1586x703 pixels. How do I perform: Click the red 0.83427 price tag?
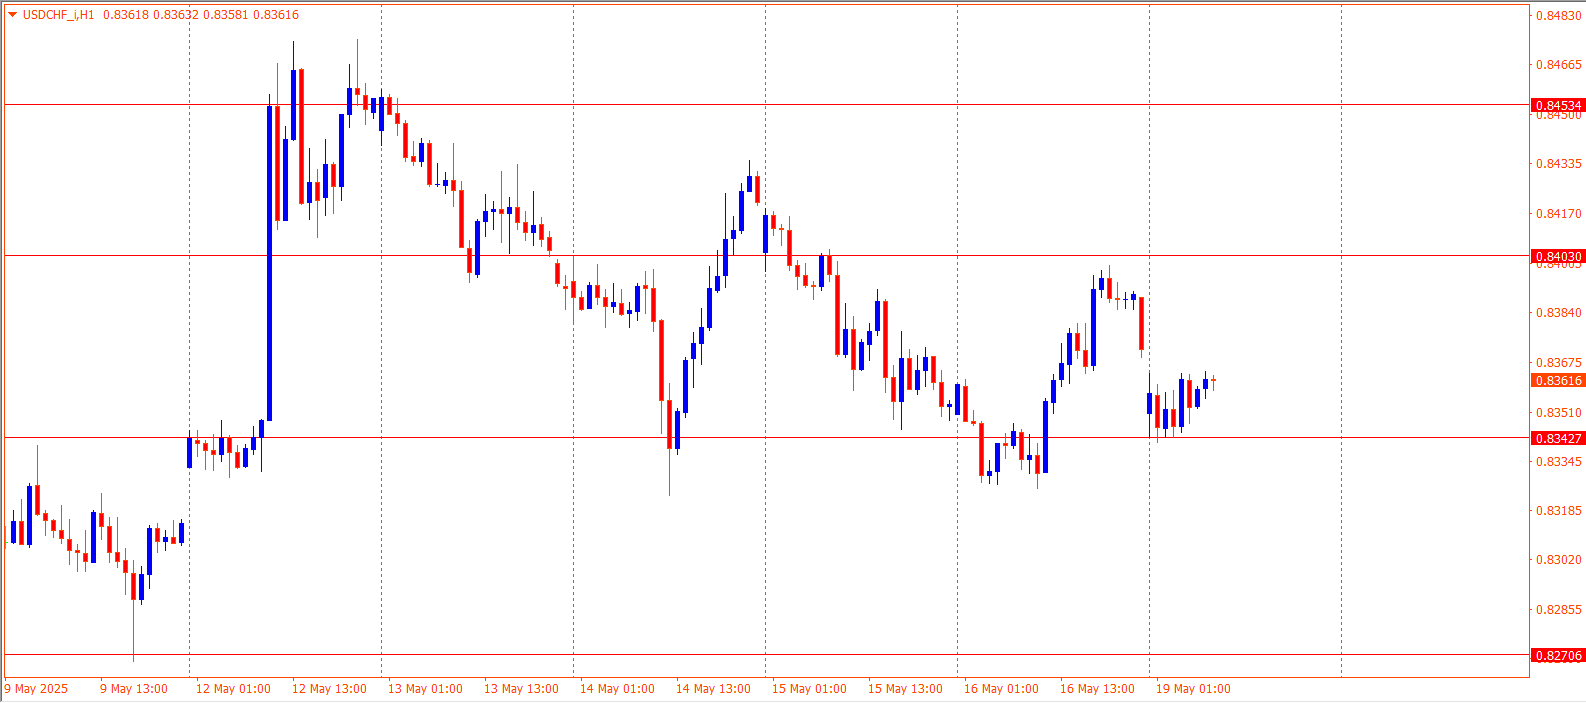(1558, 438)
